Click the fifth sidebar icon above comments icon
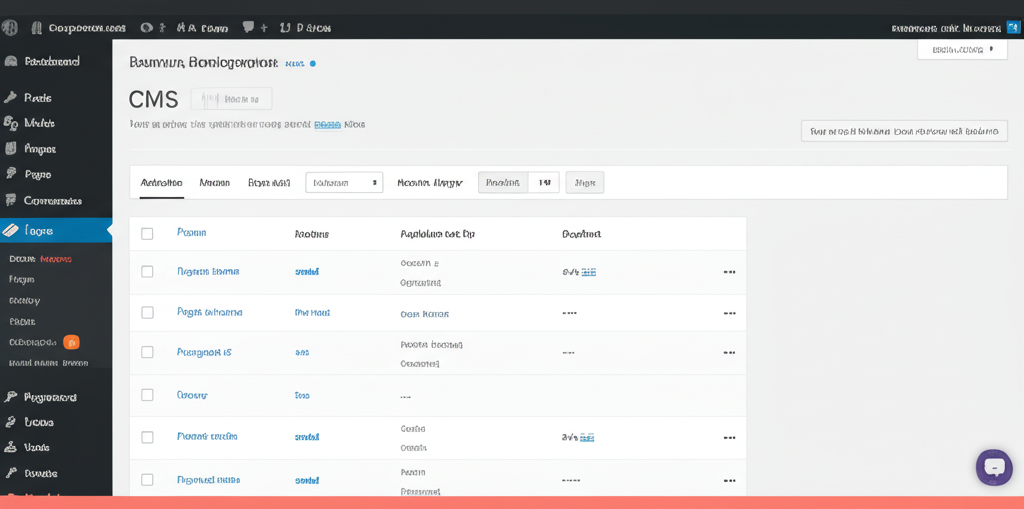This screenshot has height=509, width=1024. point(10,174)
